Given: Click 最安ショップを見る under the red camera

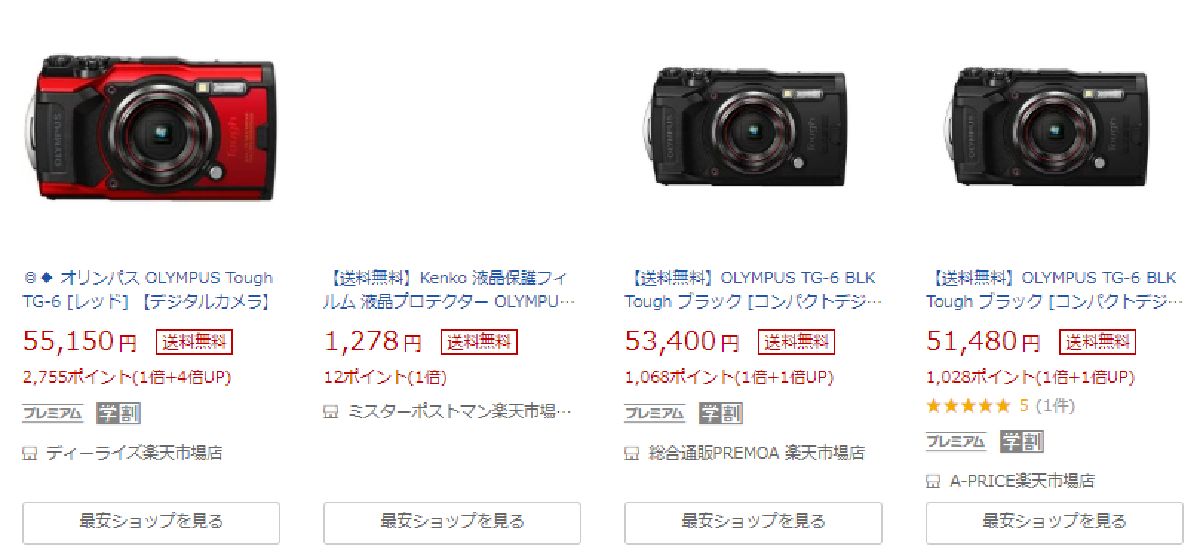Looking at the screenshot, I should (x=151, y=522).
